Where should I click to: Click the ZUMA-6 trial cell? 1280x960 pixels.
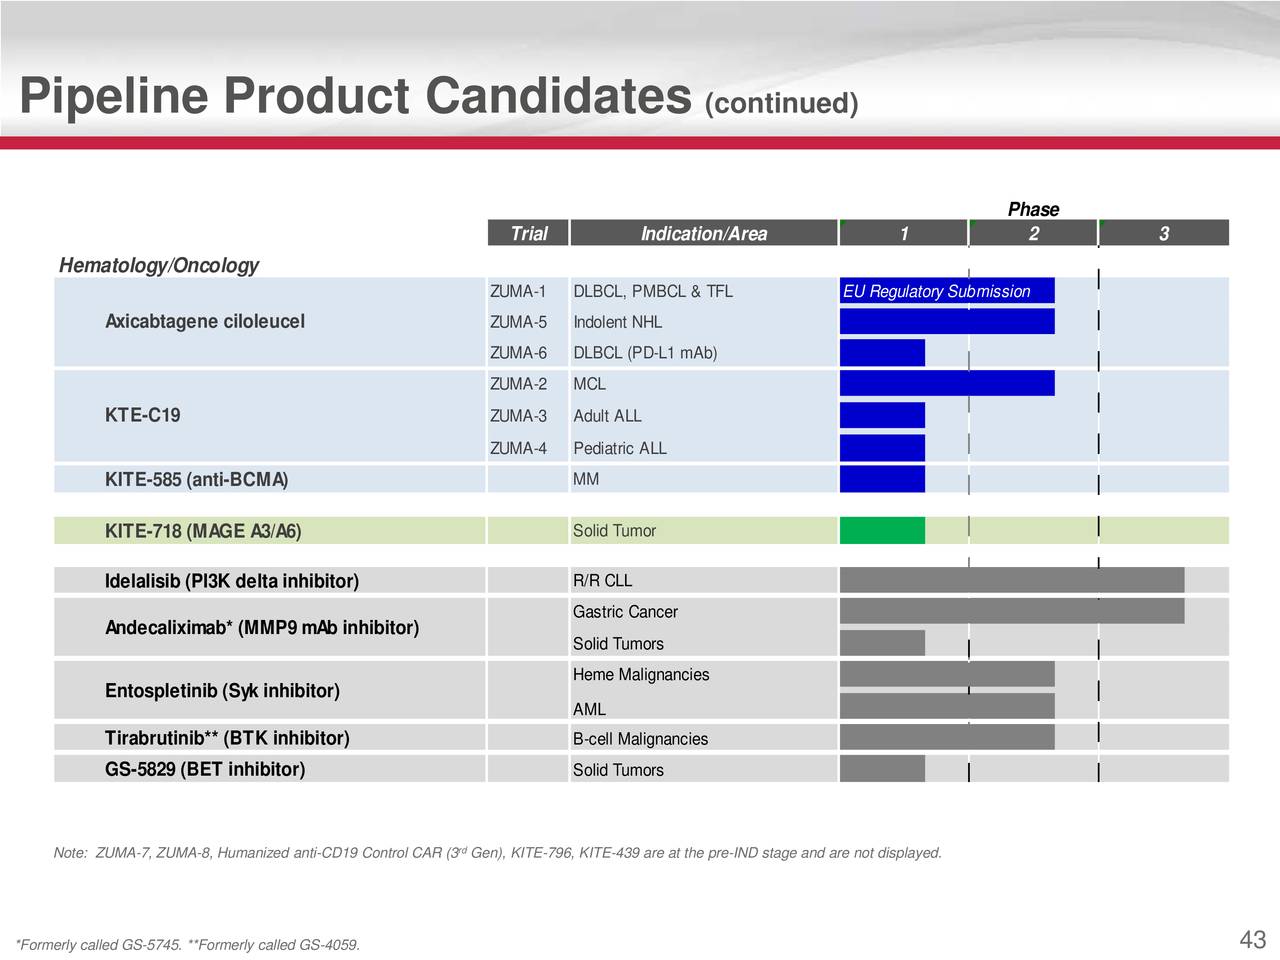click(518, 353)
